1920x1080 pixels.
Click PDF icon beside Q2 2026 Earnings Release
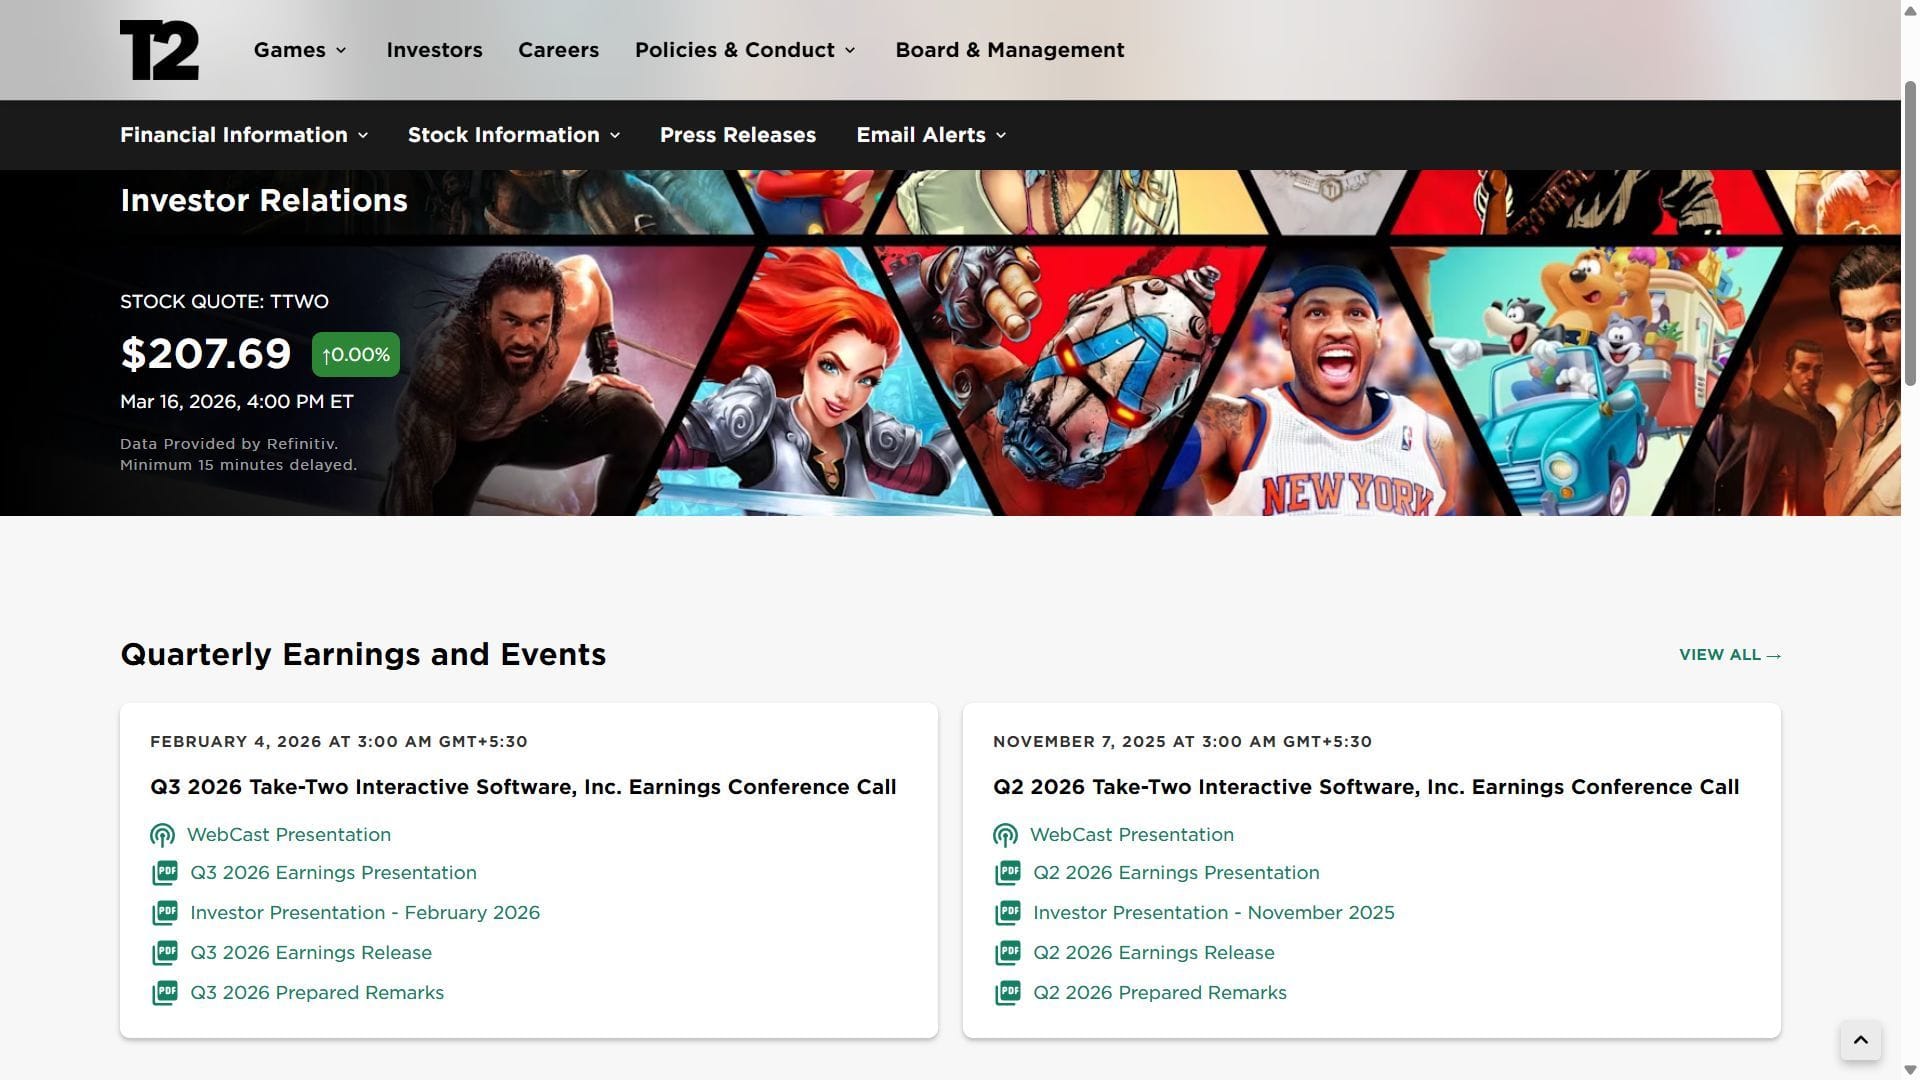[1008, 953]
